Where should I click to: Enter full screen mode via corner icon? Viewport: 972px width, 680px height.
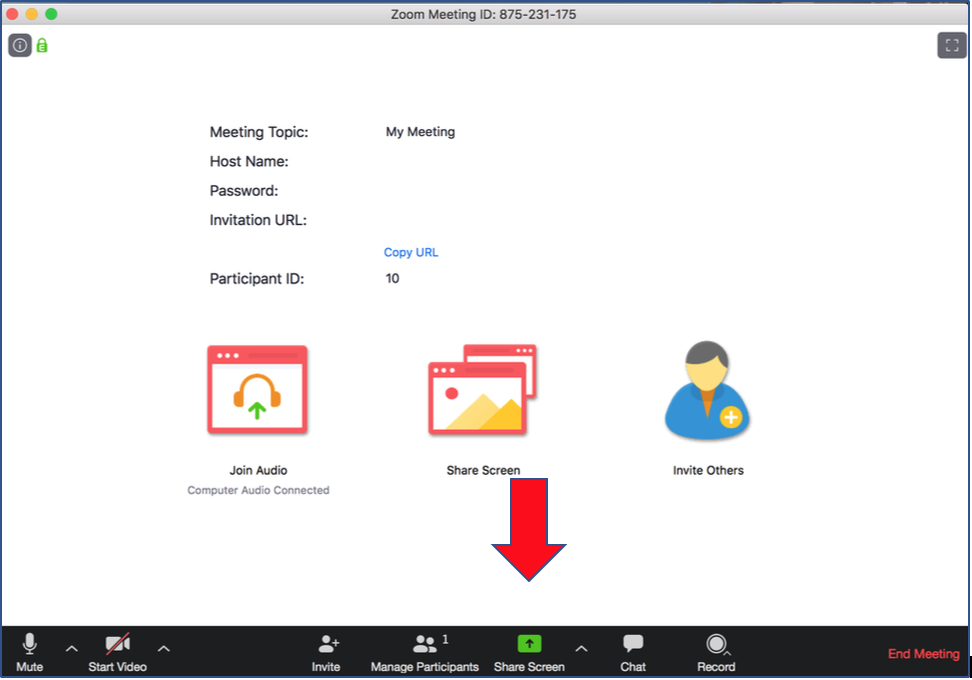(952, 45)
